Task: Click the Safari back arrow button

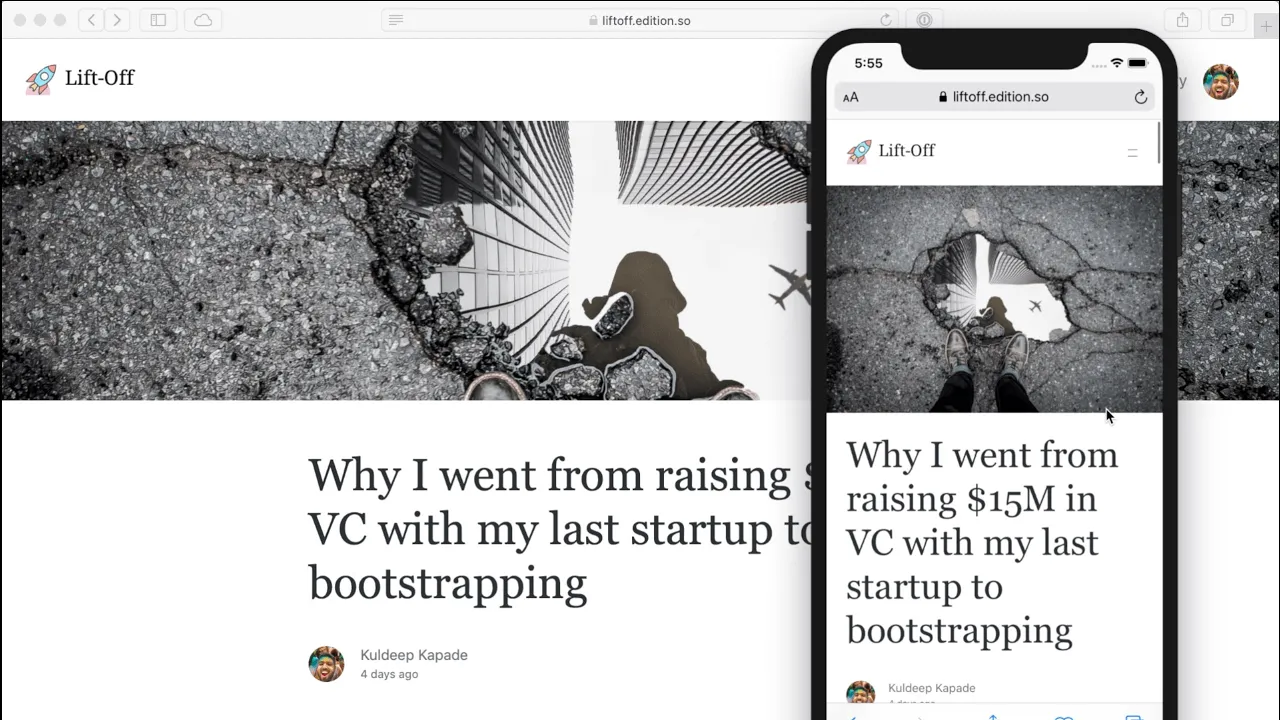Action: click(92, 20)
